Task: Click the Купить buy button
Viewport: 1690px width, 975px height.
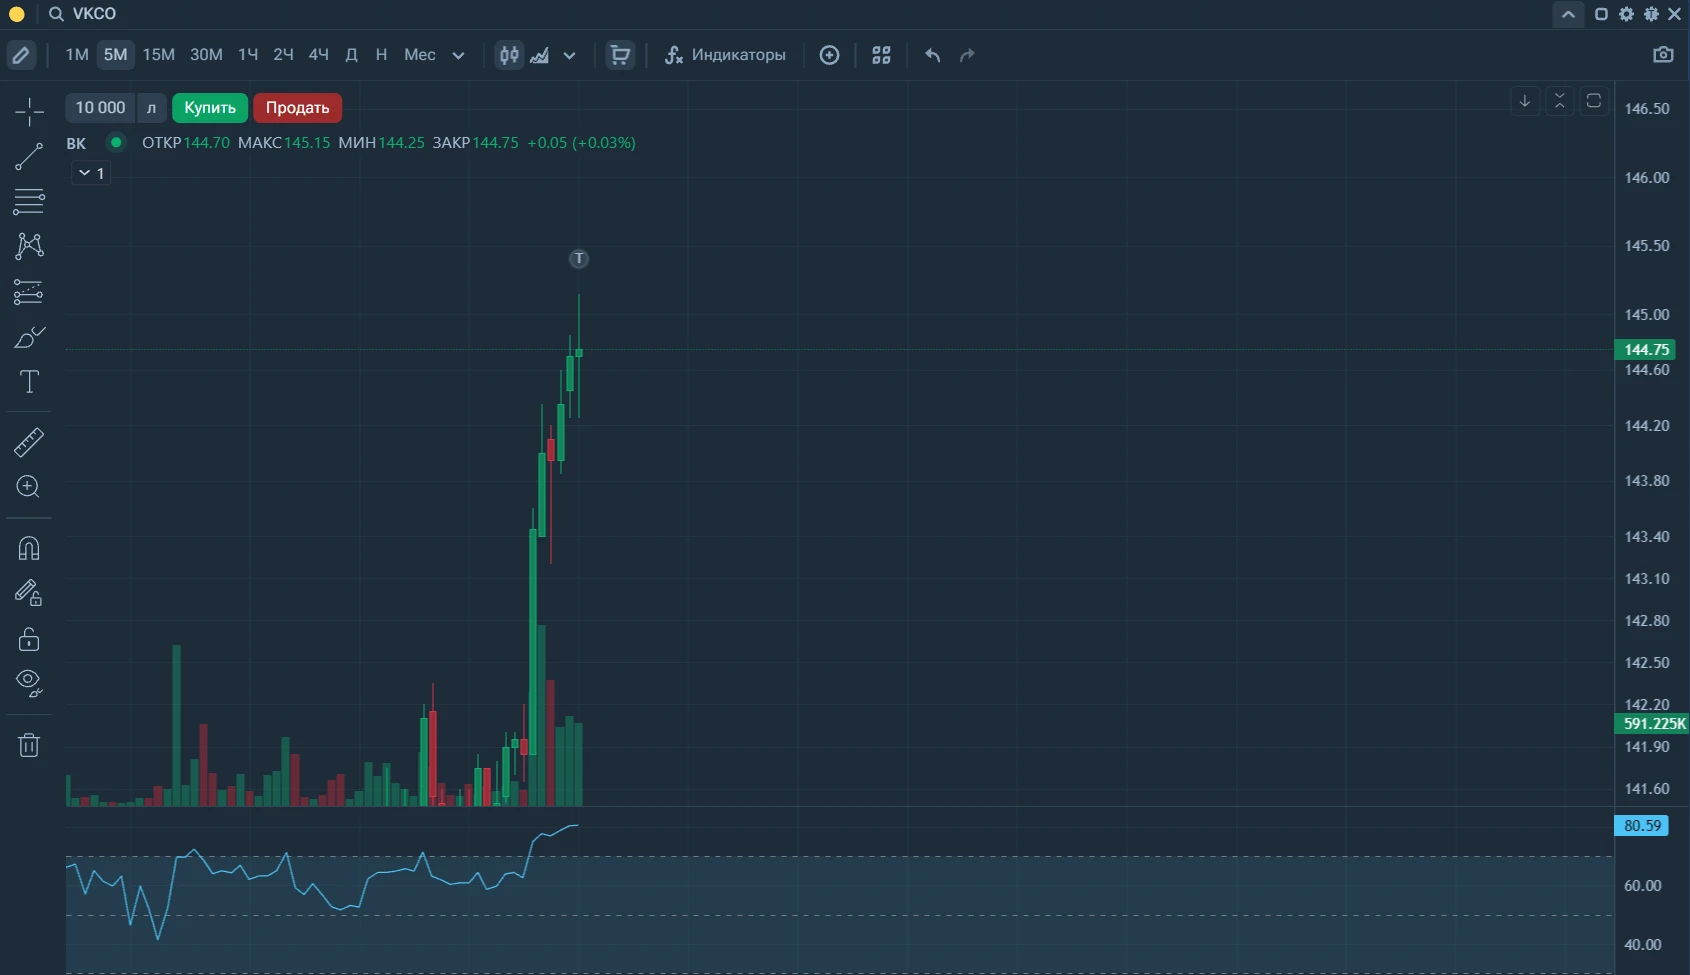Action: (x=210, y=108)
